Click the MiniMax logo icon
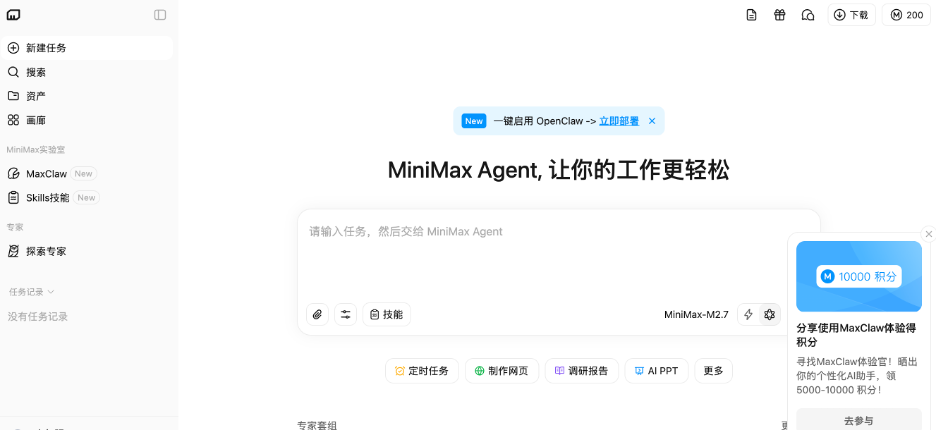Image resolution: width=936 pixels, height=430 pixels. pos(13,15)
